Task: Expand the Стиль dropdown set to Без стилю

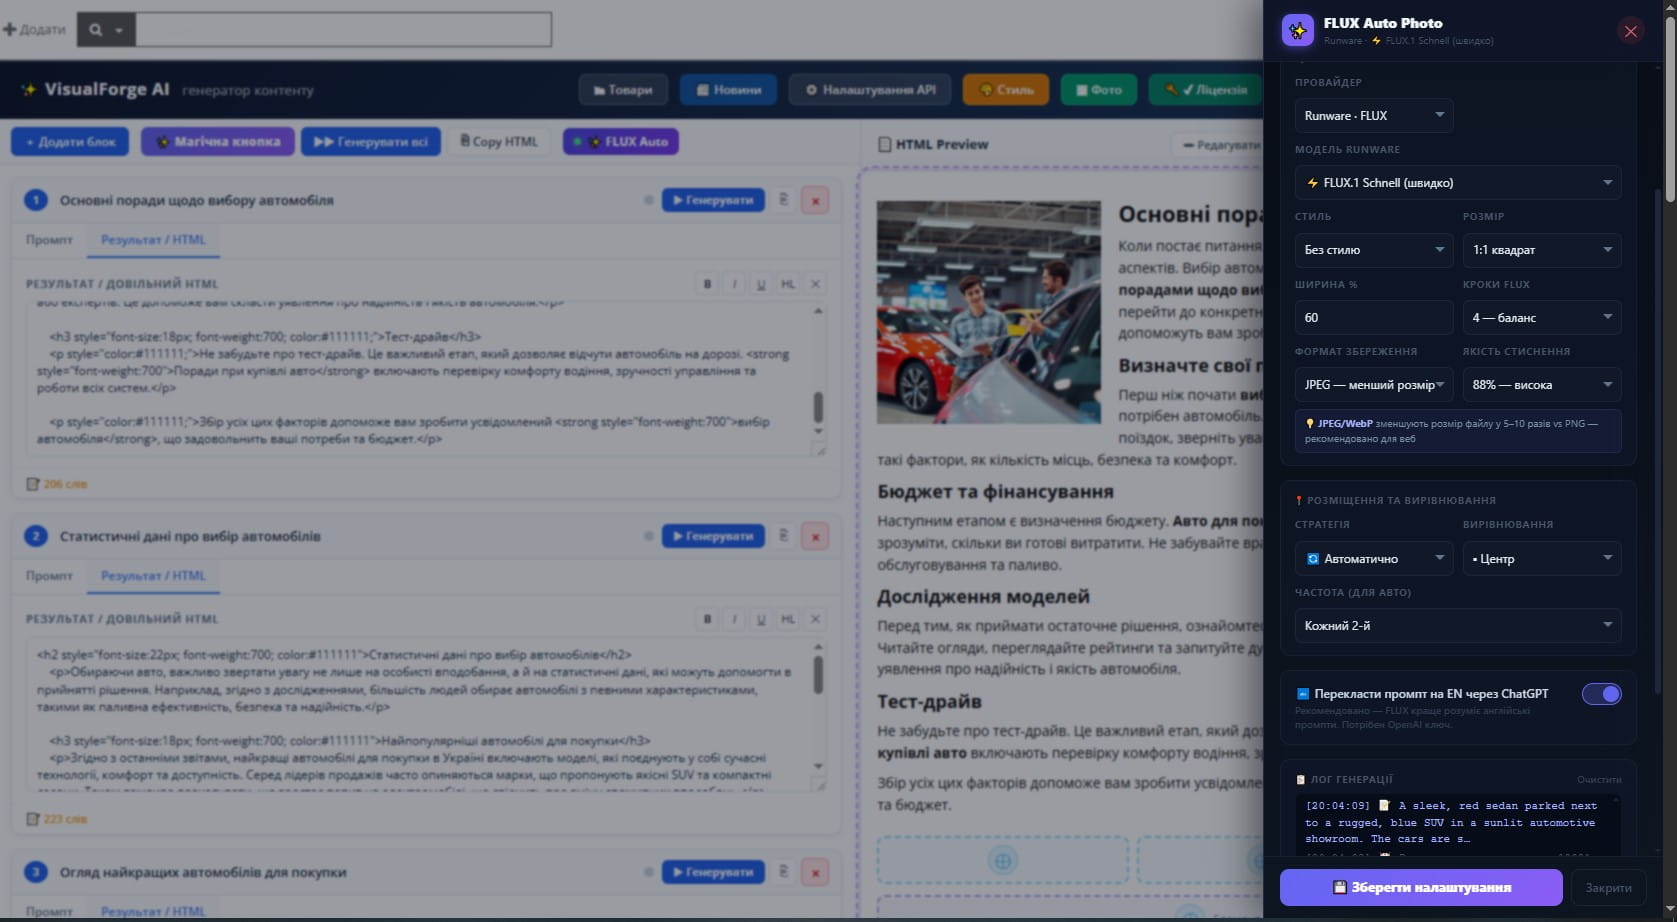Action: tap(1374, 250)
